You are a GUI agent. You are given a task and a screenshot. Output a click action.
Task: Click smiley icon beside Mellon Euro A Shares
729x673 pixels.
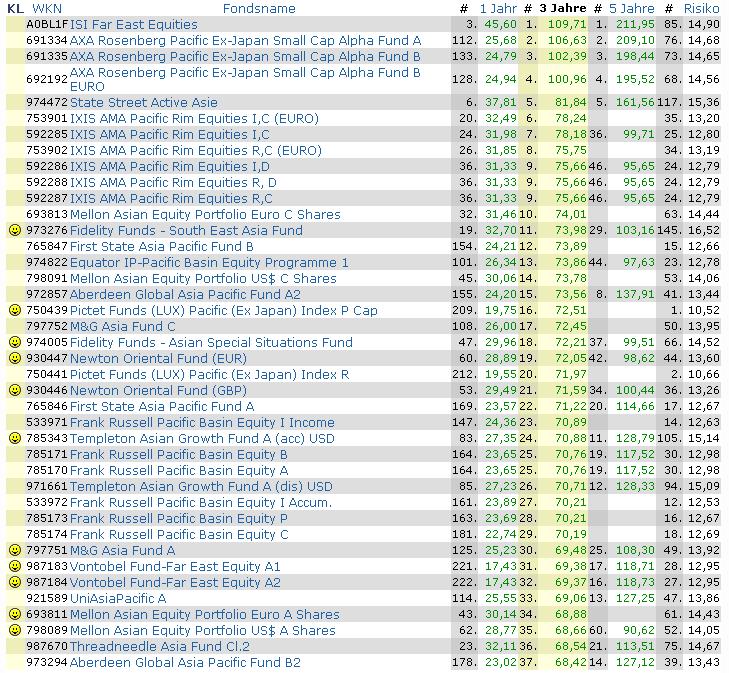[15, 614]
